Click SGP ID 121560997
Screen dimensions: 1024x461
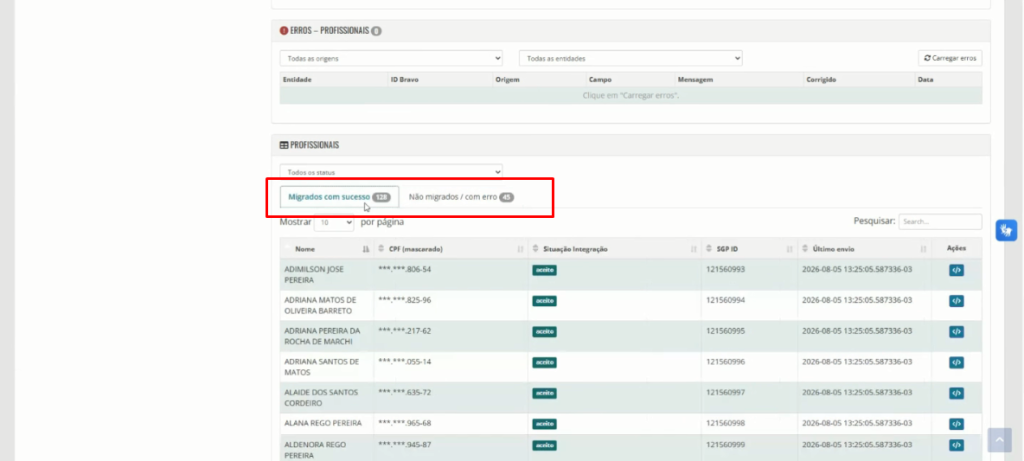pos(725,392)
